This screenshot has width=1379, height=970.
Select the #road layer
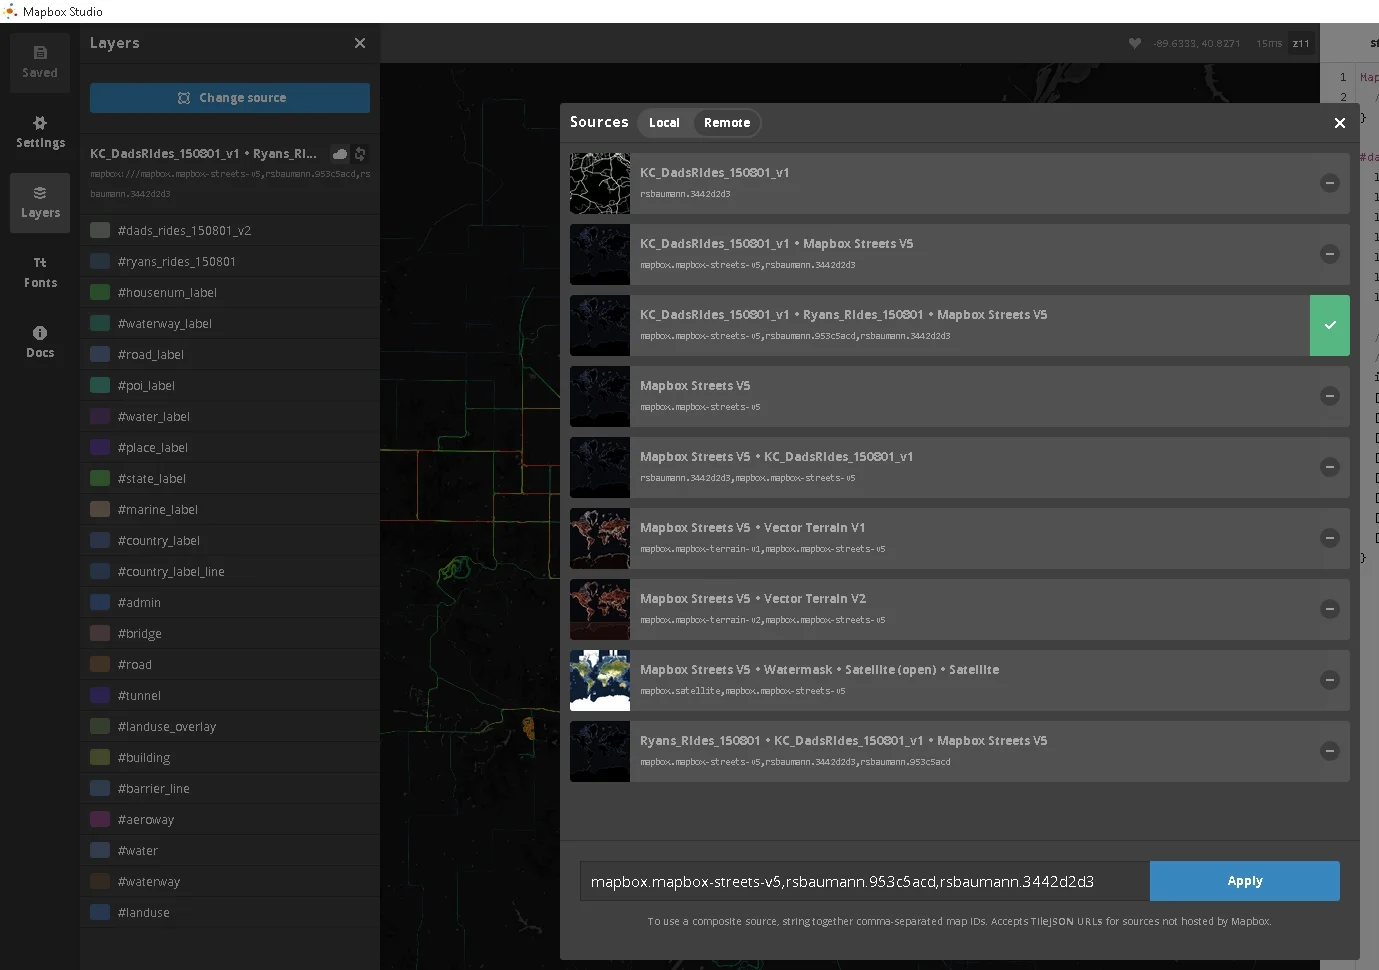tap(230, 664)
